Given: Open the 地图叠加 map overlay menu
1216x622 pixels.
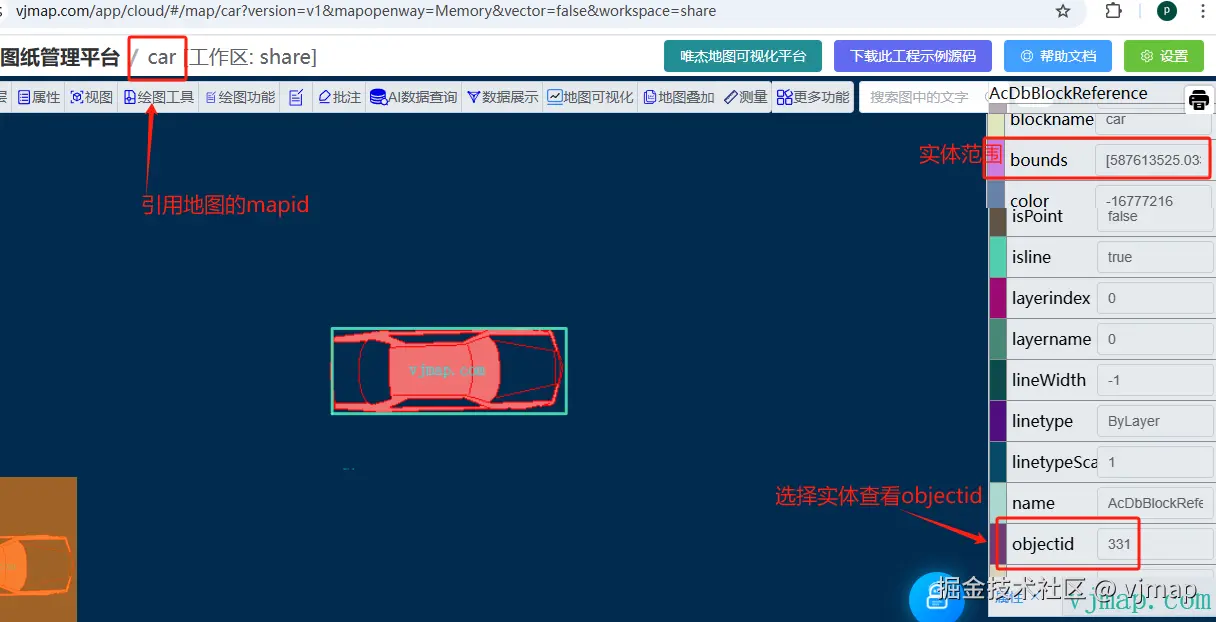Looking at the screenshot, I should point(680,97).
